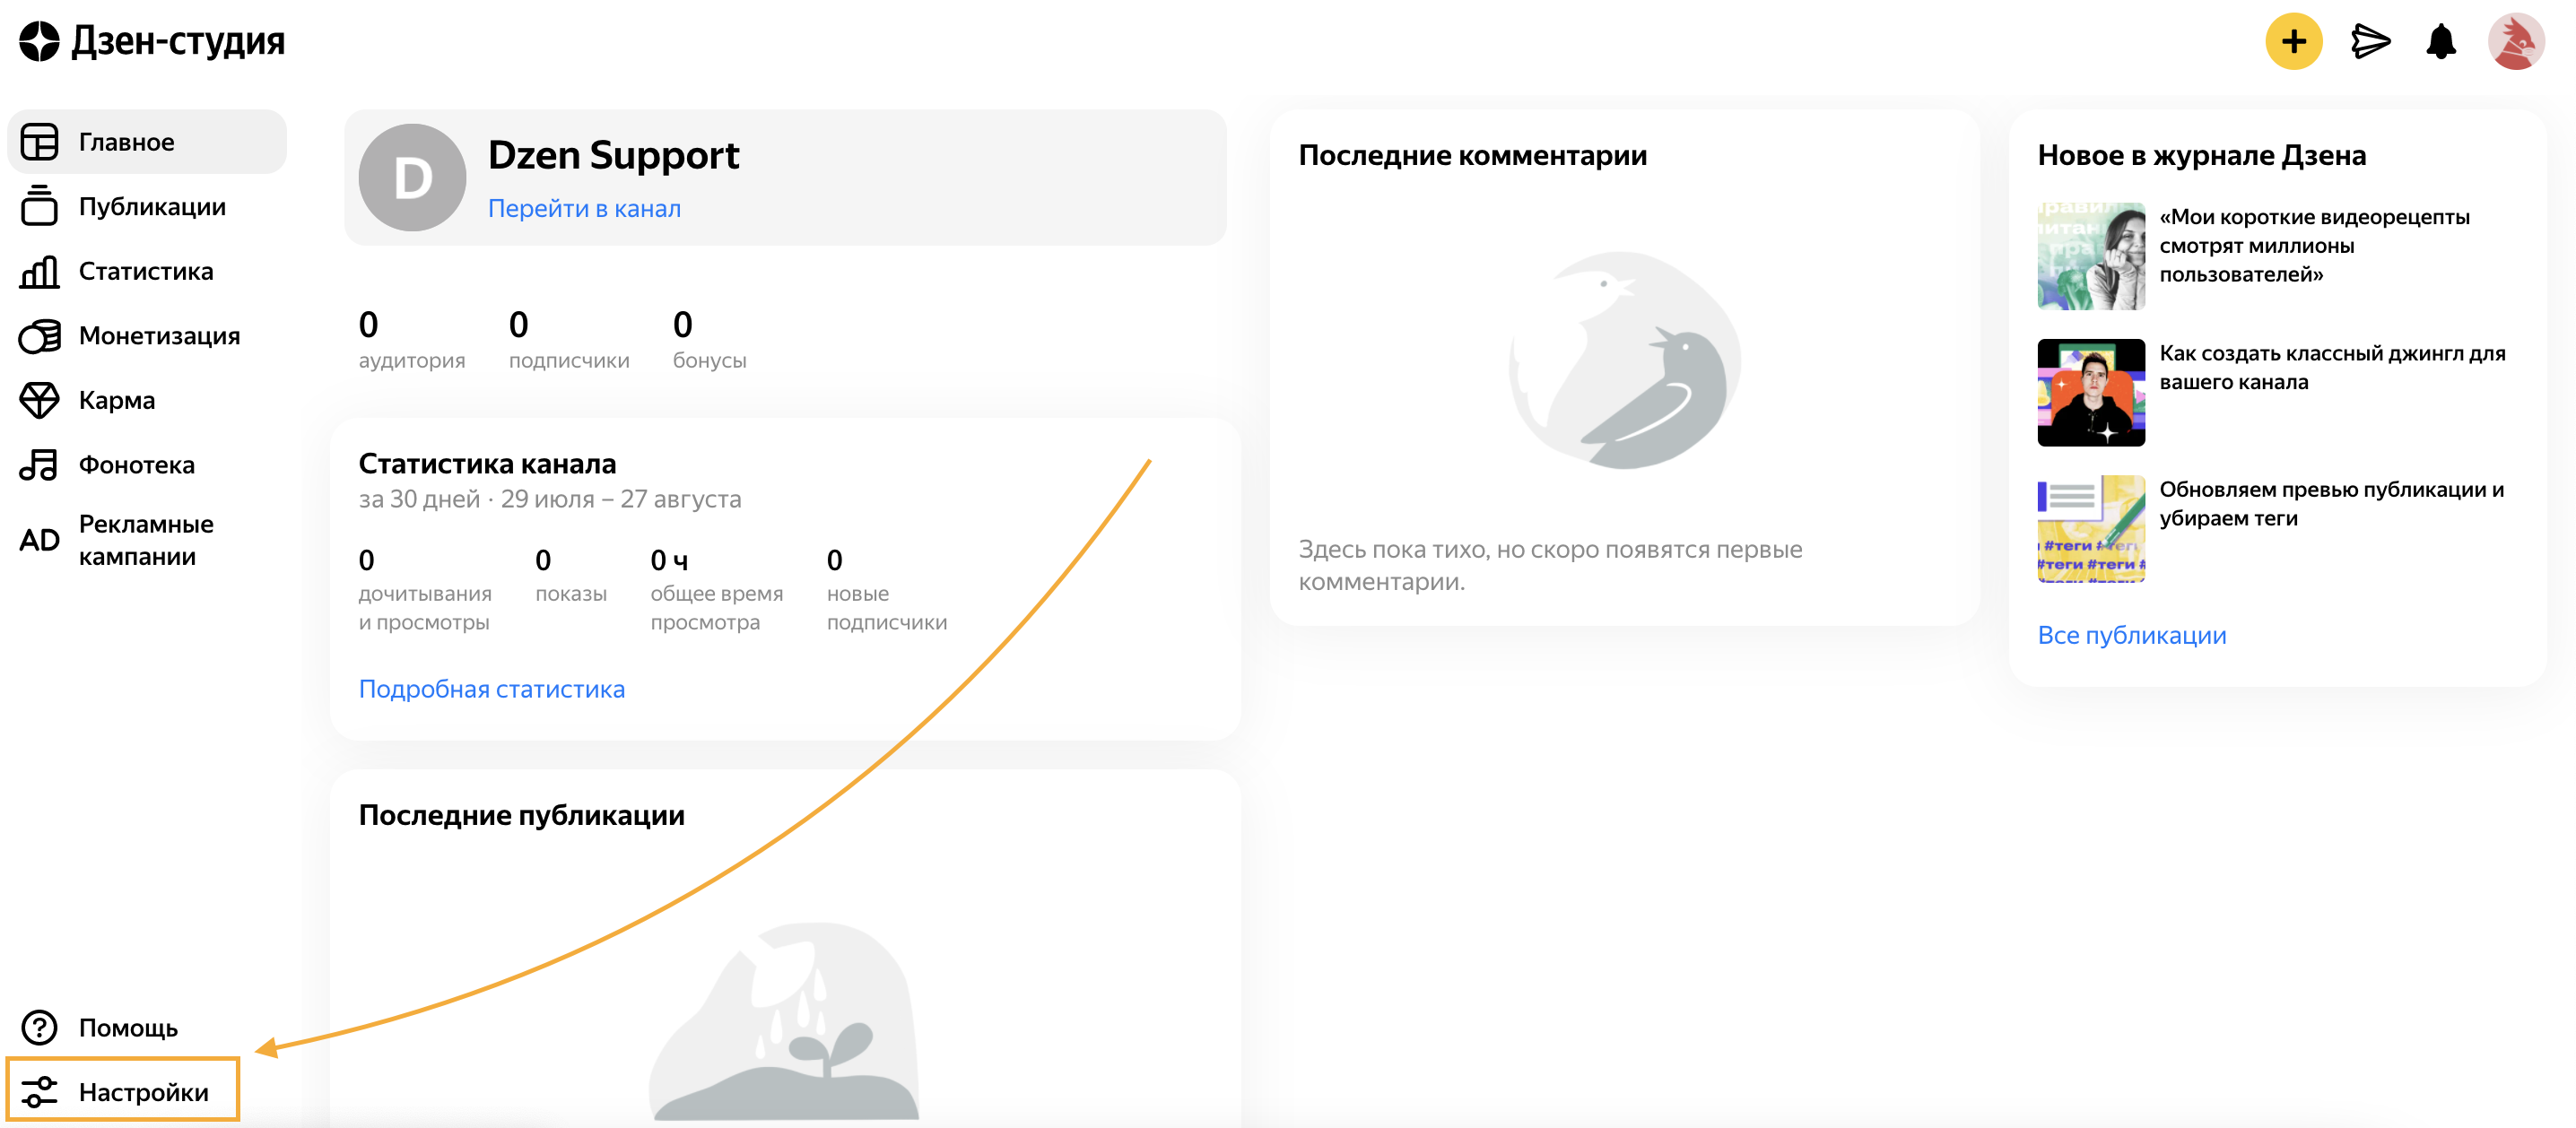Select Главное in the sidebar
This screenshot has width=2576, height=1128.
click(x=147, y=142)
